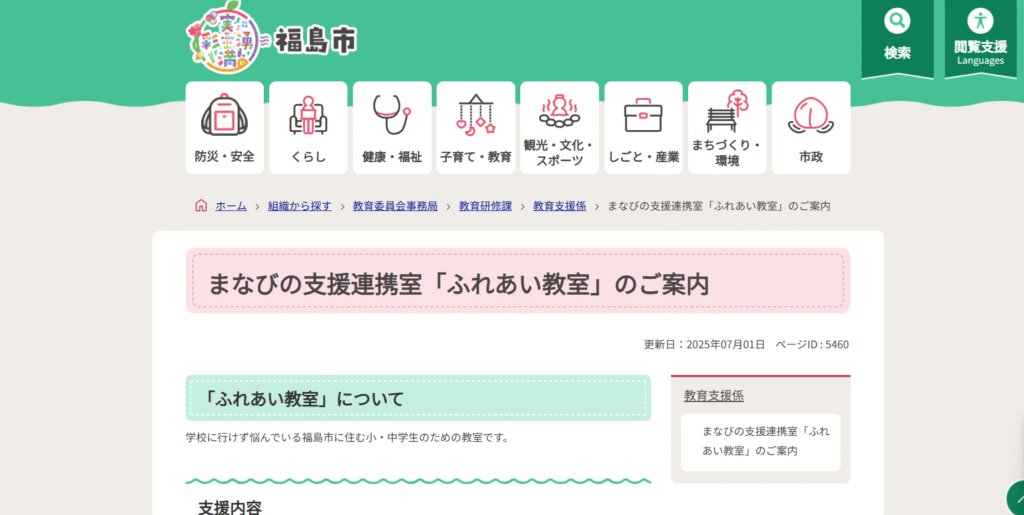The height and width of the screenshot is (515, 1024).
Task: Click the bench and tree icon for まちづくり・環境
Action: 727,111
